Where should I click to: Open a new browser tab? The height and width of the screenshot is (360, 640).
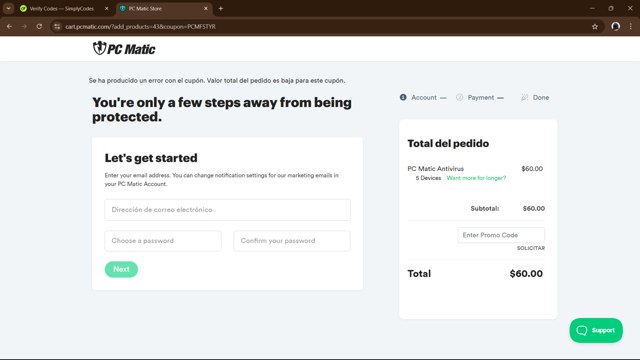[221, 8]
